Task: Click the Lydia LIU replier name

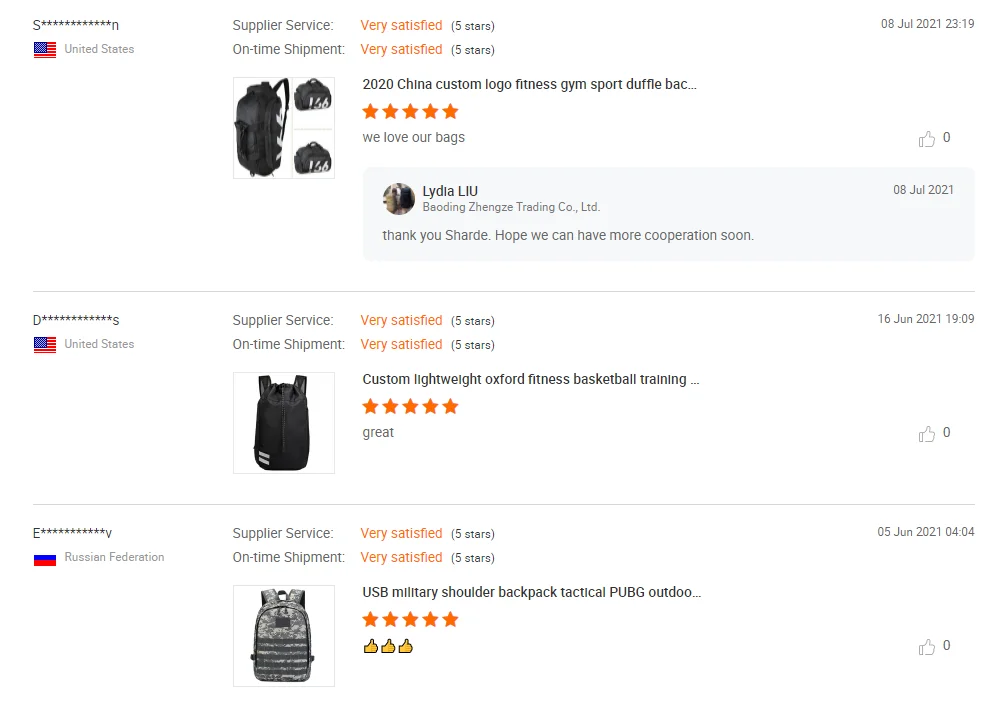Action: 450,191
